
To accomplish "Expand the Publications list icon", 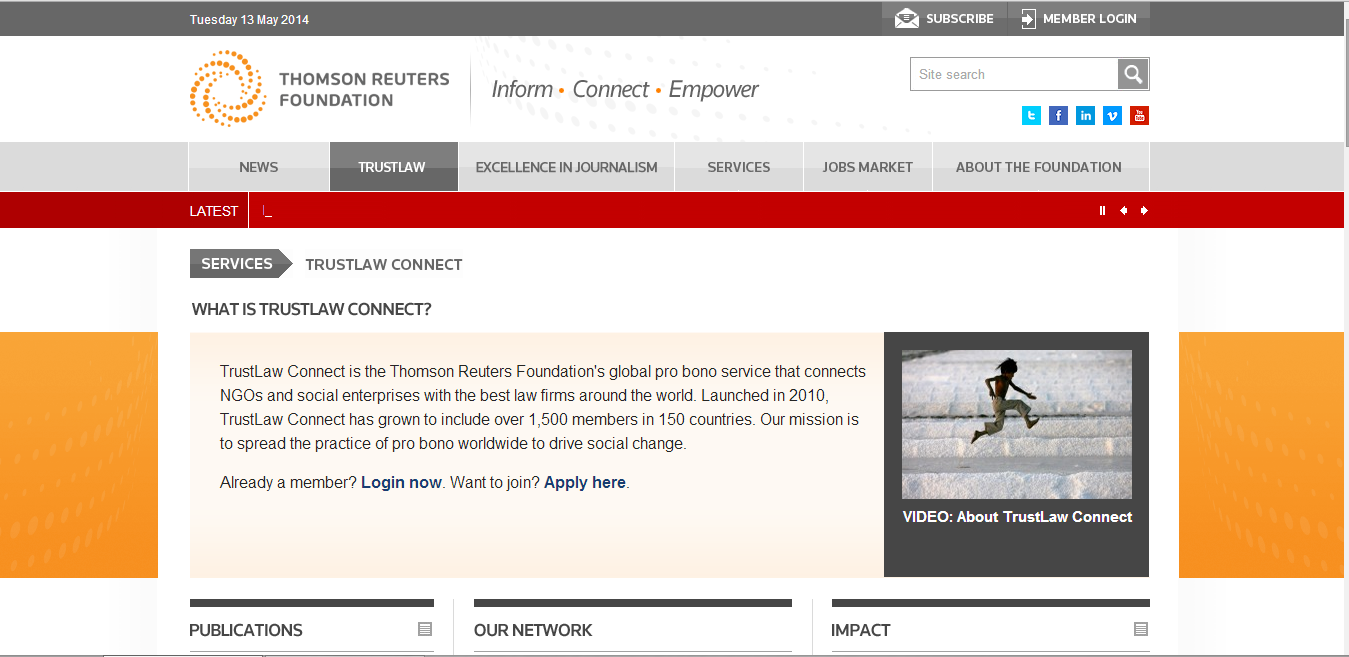I will pos(425,629).
